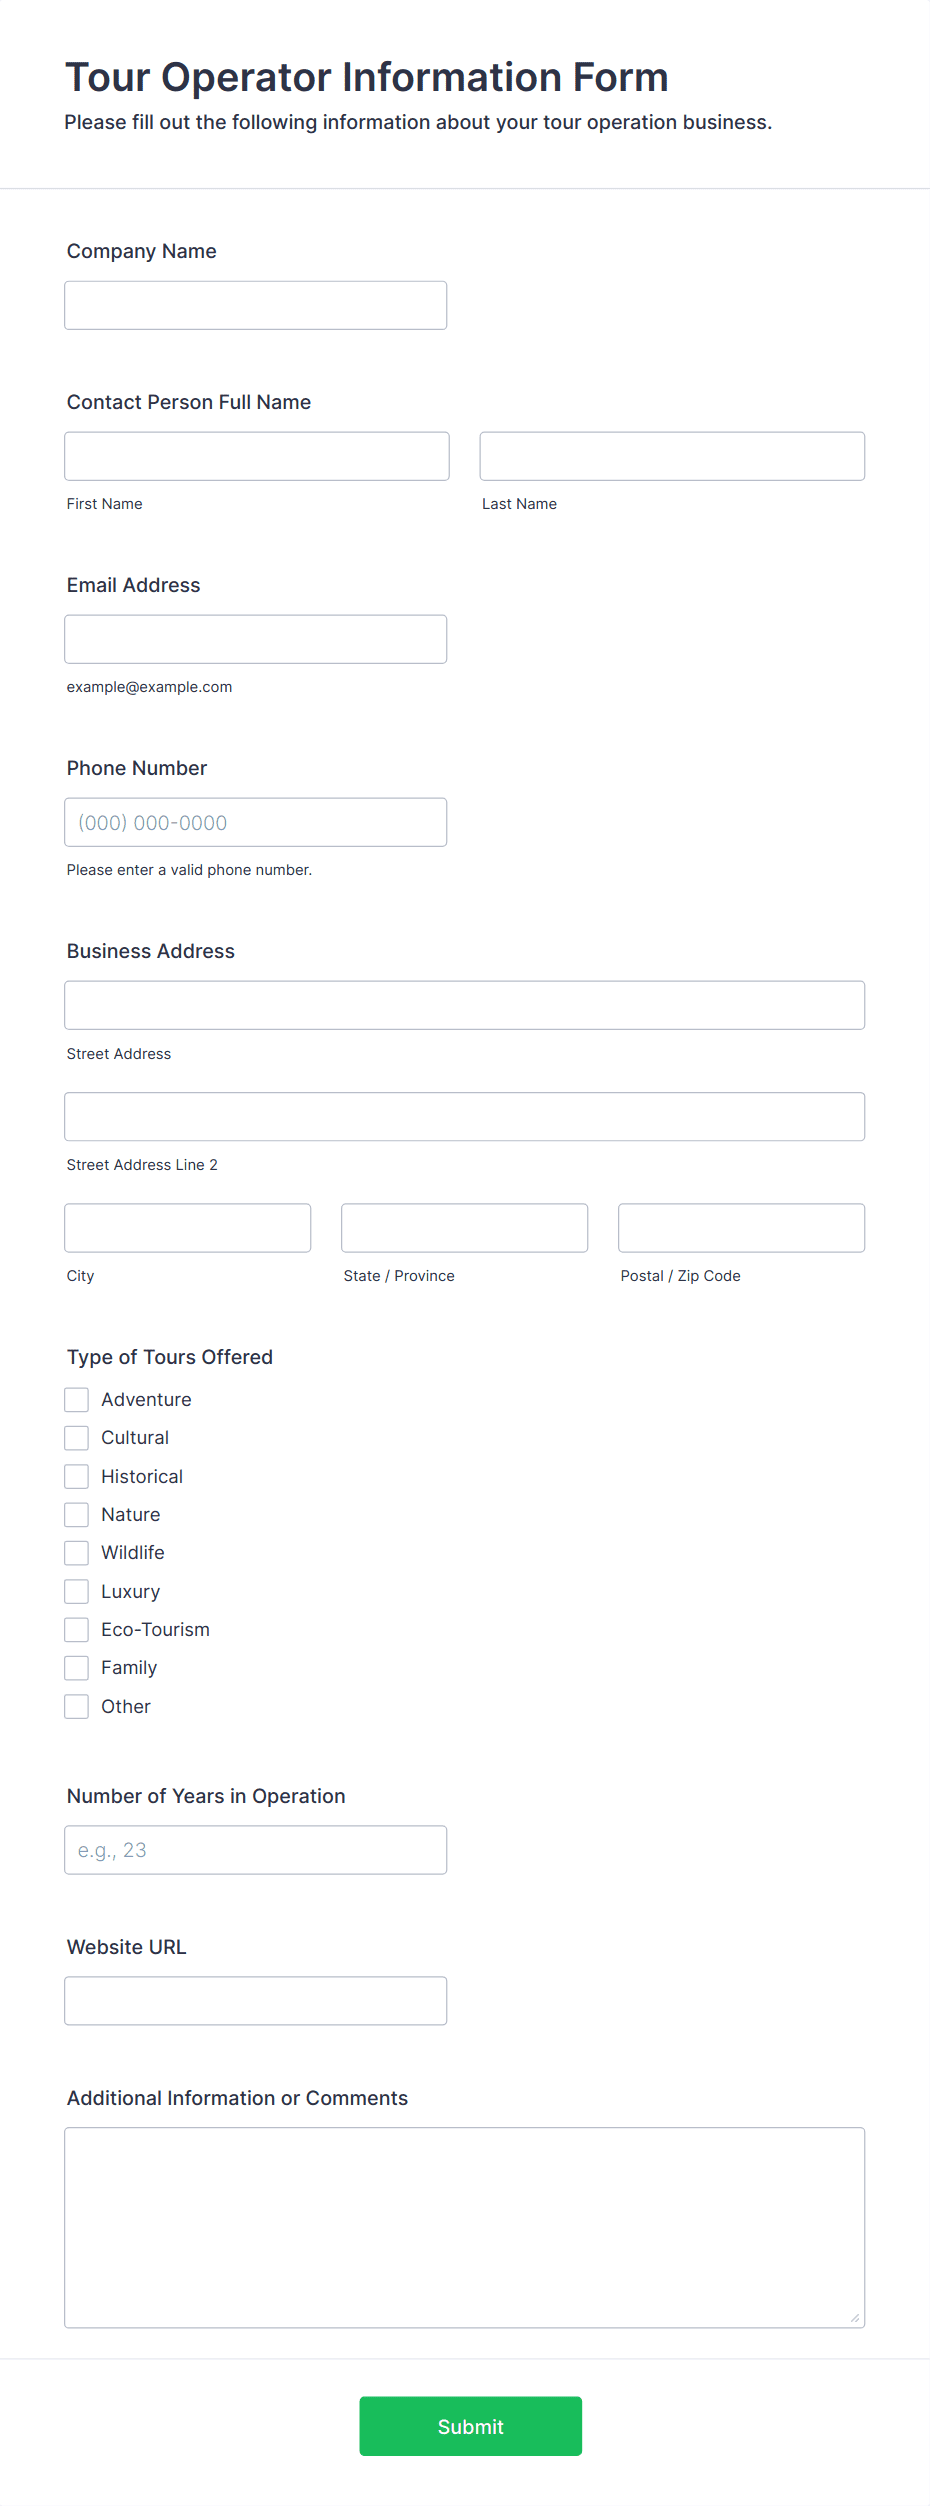Check the Adventure tour checkbox
The width and height of the screenshot is (930, 2506).
tap(77, 1400)
